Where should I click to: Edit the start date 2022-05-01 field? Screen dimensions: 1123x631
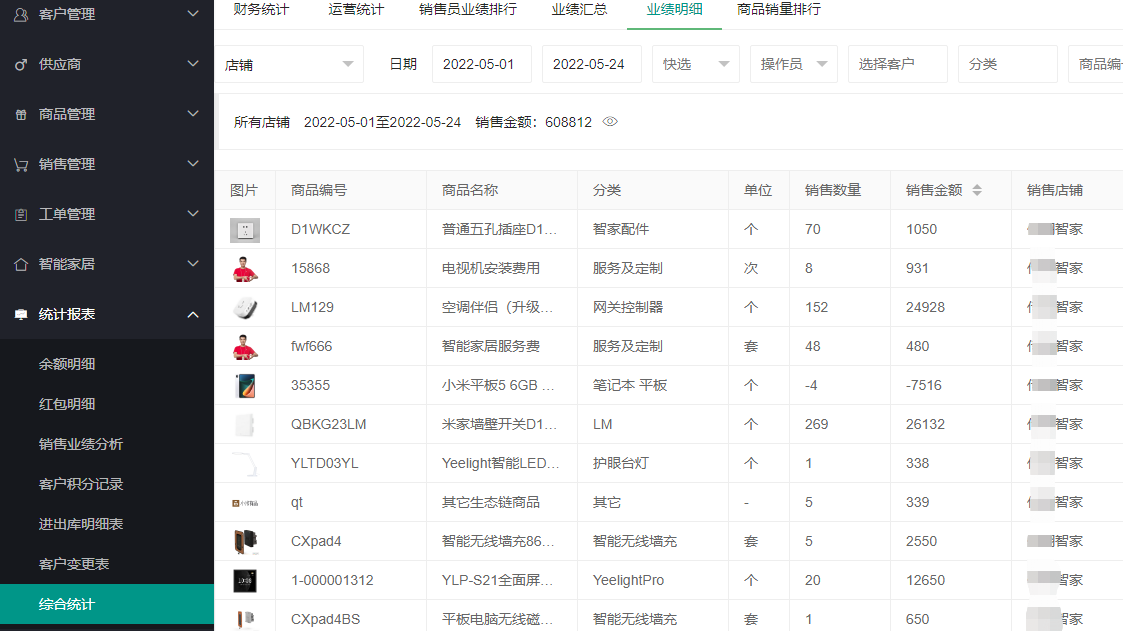(482, 64)
